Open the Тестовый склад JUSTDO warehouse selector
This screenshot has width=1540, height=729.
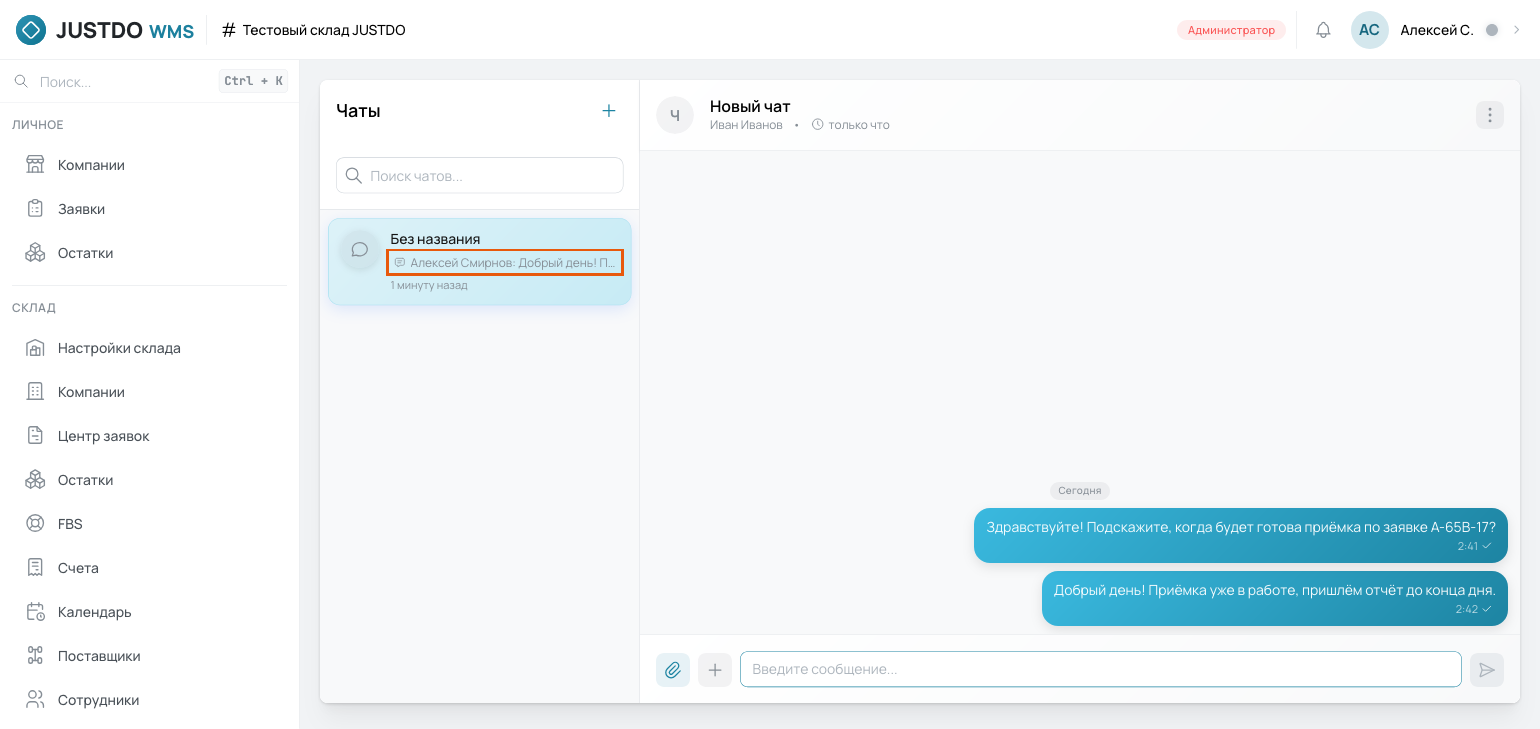point(313,30)
